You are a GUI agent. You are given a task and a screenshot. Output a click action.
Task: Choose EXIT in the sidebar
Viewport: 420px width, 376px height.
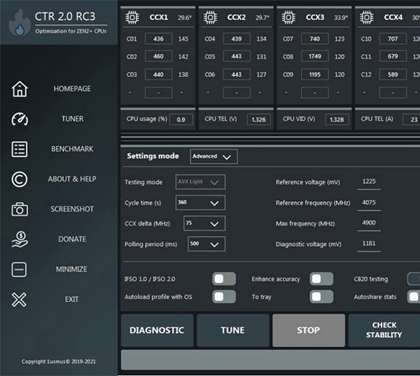coord(72,299)
